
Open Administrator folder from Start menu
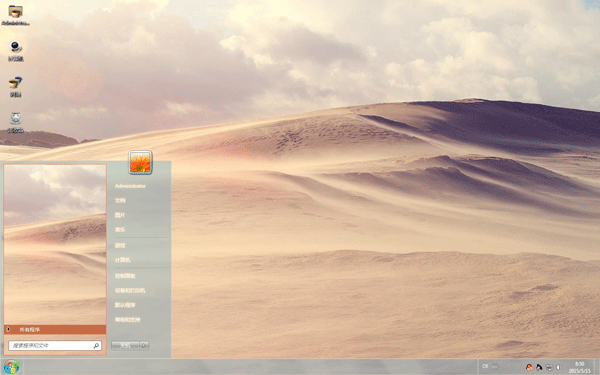click(x=130, y=186)
